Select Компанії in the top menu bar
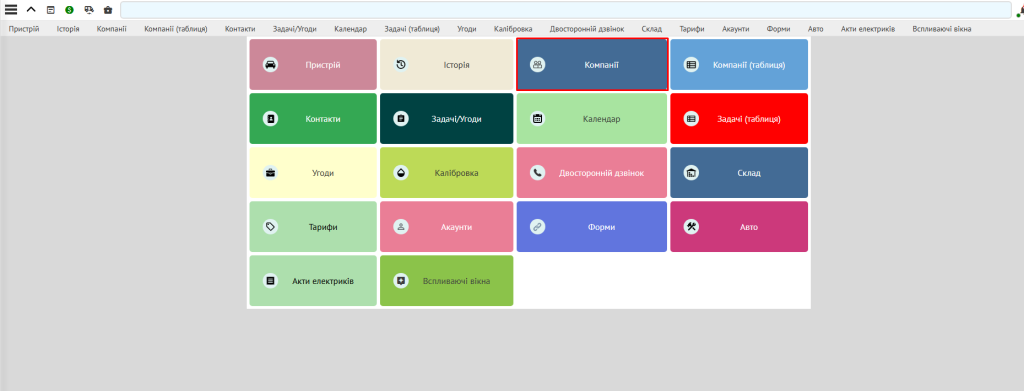Viewport: 1024px width, 391px height. (112, 29)
